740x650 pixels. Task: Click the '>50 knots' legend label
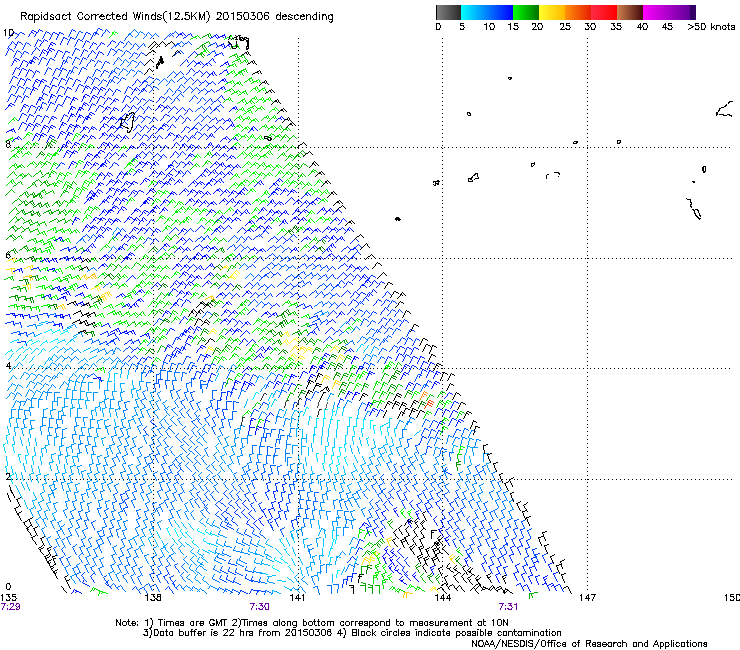pos(711,27)
